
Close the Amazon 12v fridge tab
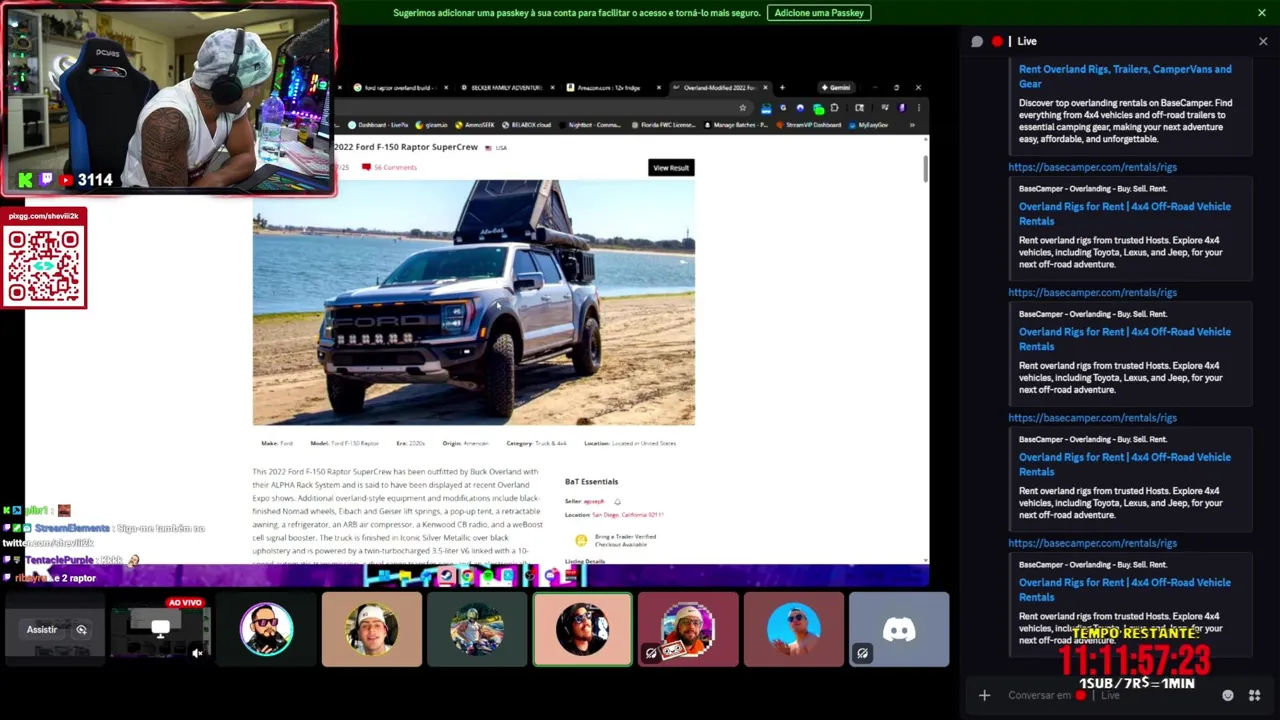click(659, 88)
